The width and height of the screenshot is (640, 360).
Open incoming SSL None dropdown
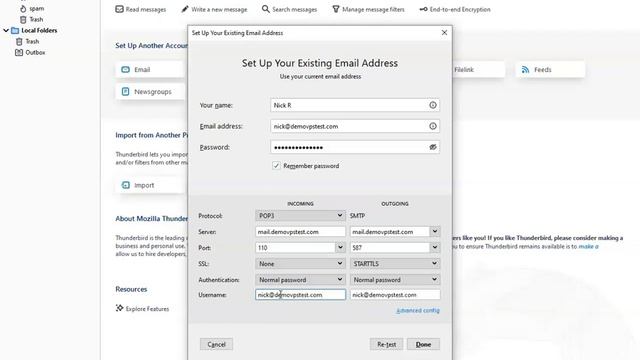pos(300,264)
